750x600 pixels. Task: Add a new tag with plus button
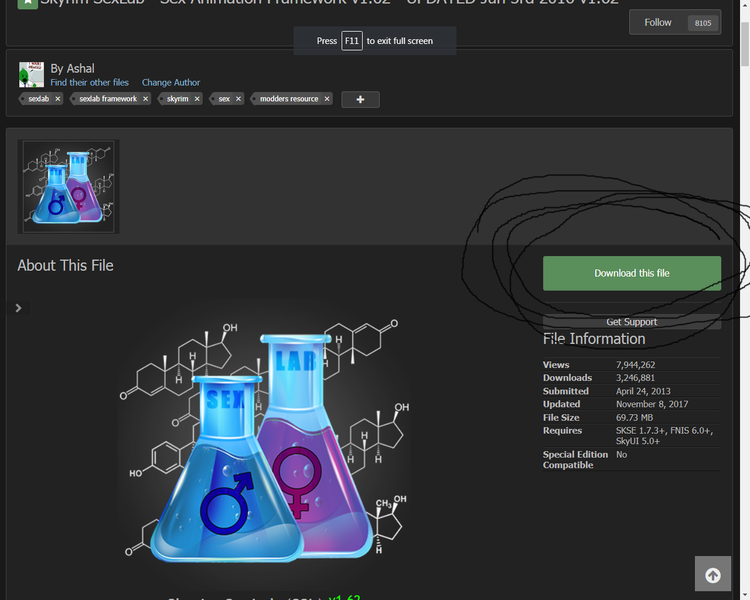click(x=361, y=100)
